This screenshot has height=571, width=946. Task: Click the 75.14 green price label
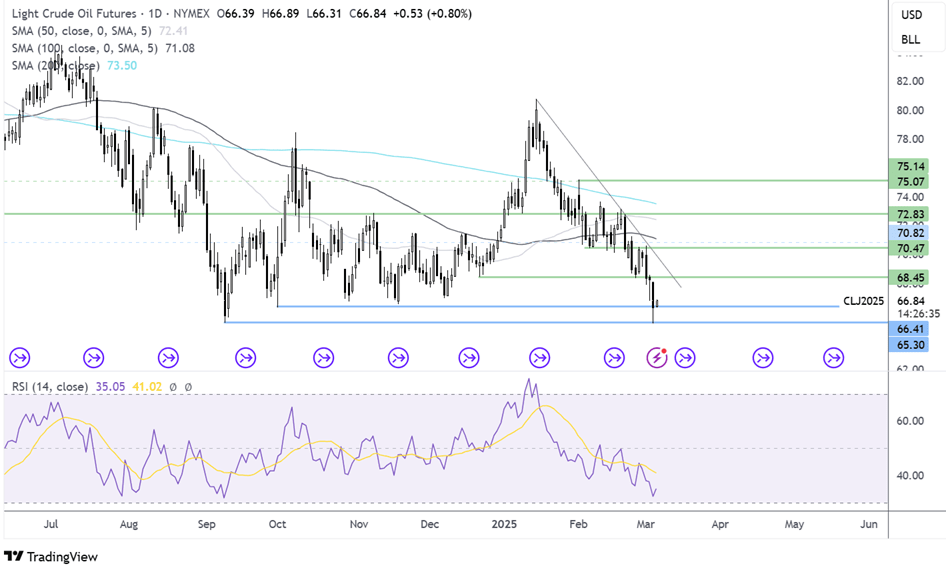click(x=910, y=166)
